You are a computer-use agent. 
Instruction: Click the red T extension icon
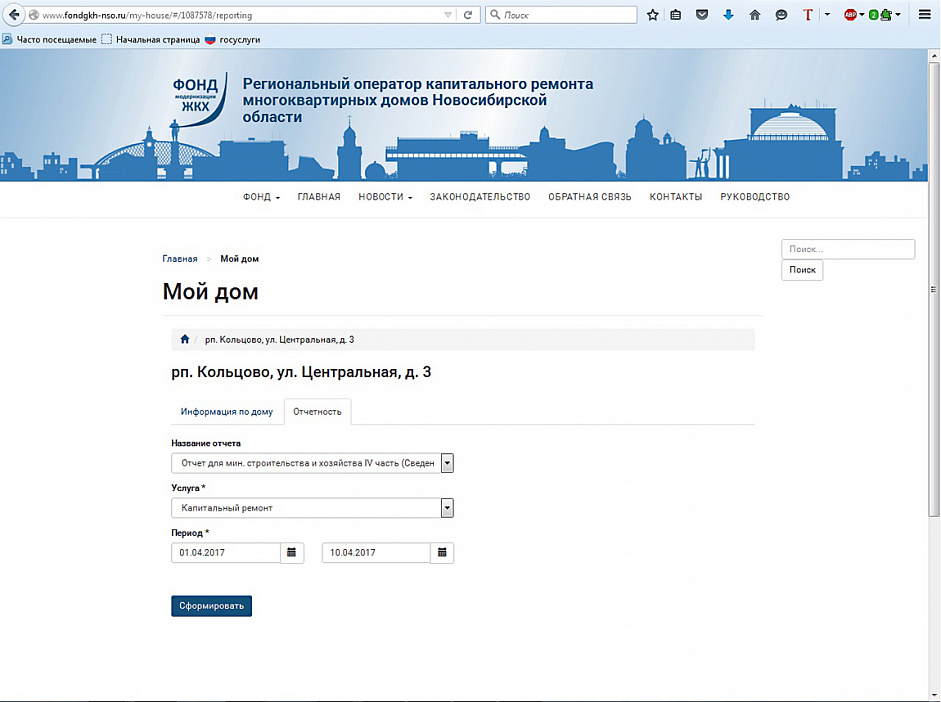[x=807, y=15]
